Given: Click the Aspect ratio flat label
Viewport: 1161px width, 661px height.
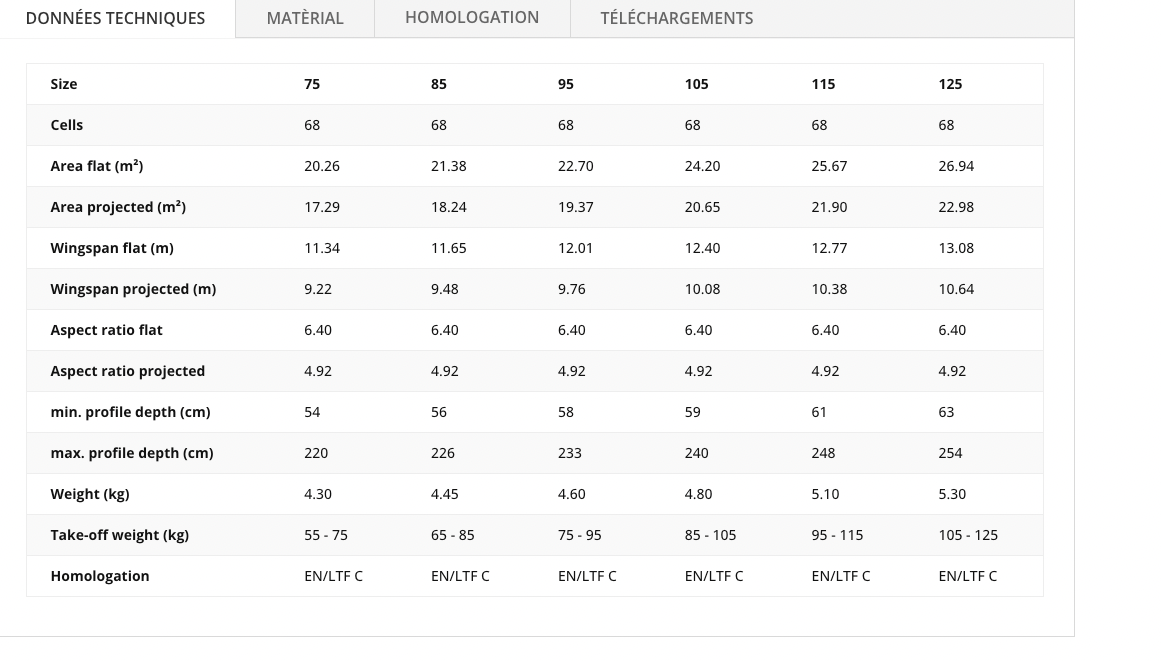Looking at the screenshot, I should [x=107, y=330].
